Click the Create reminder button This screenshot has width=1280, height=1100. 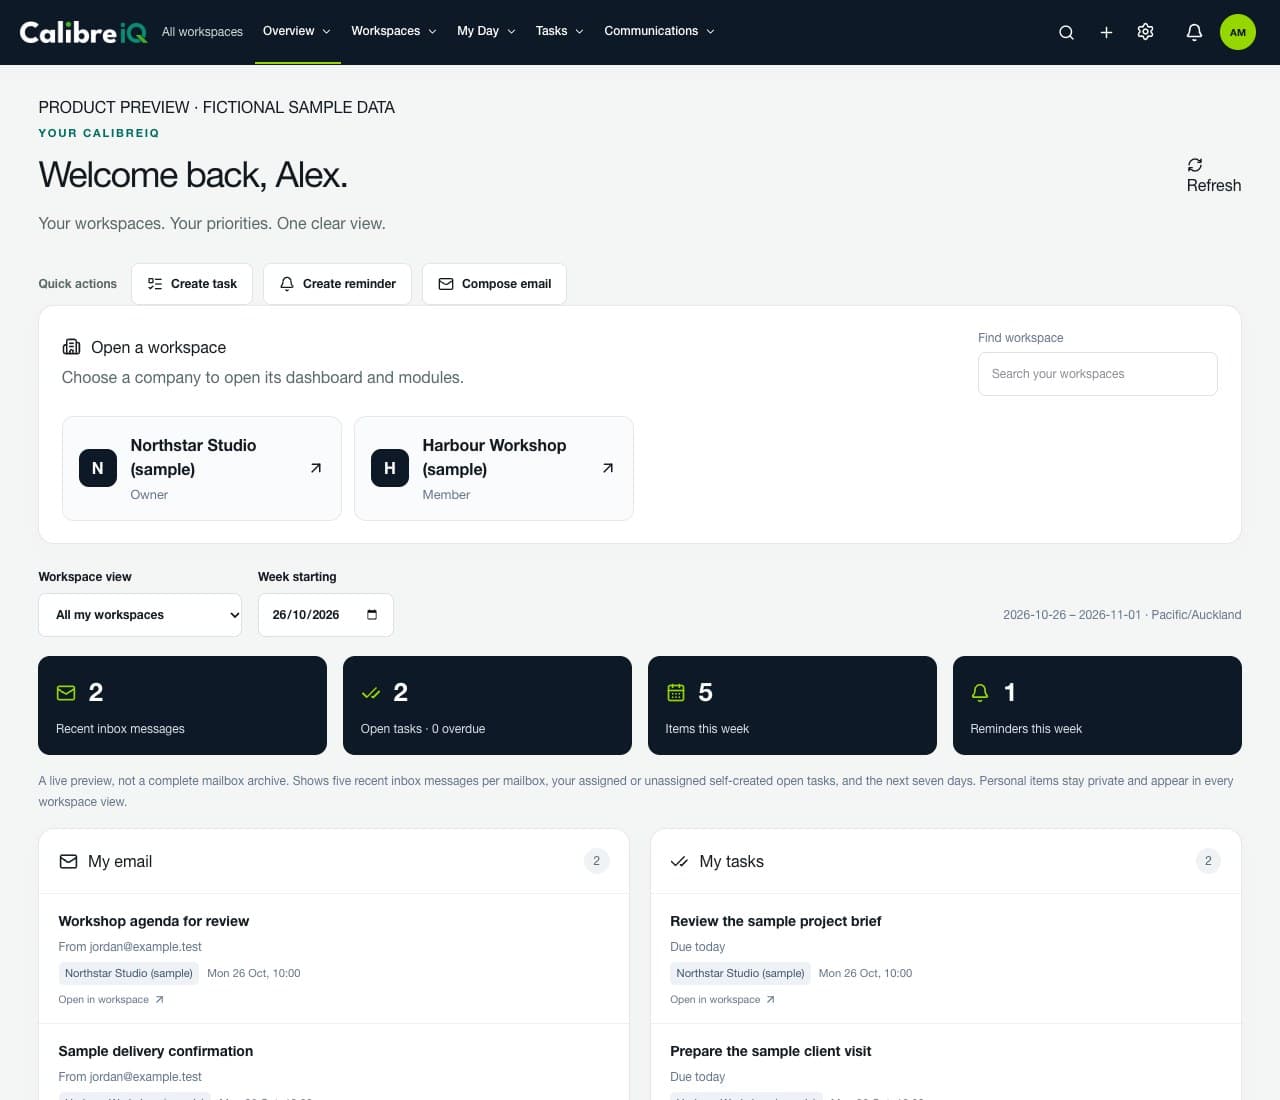pos(337,284)
